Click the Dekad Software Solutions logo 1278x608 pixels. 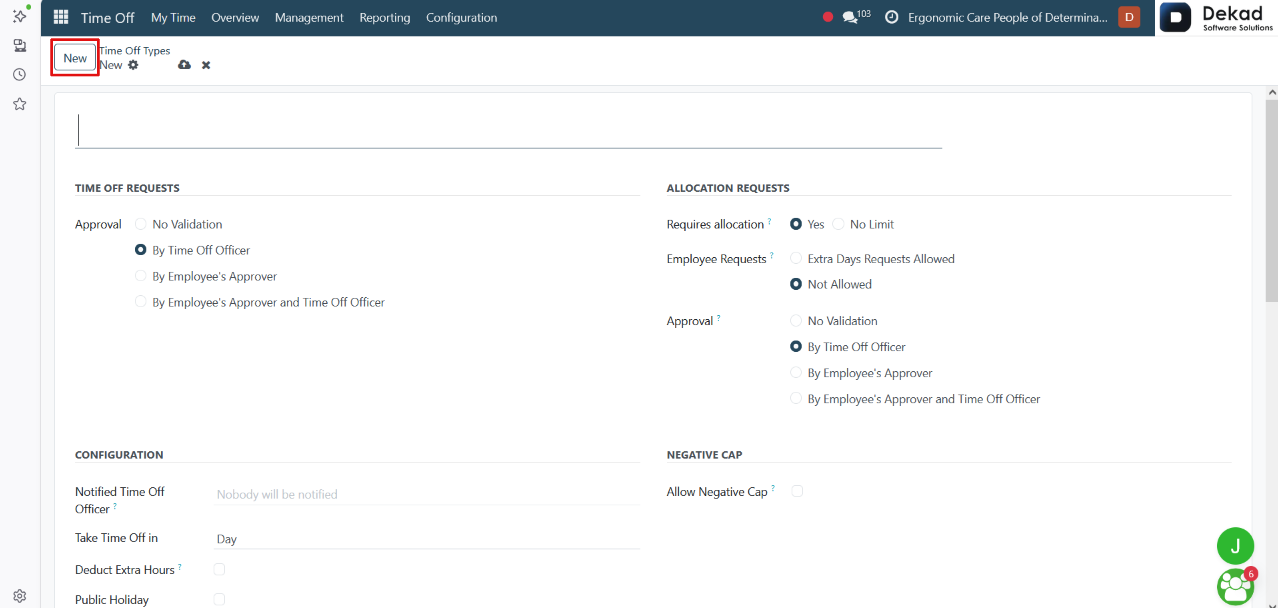pyautogui.click(x=1217, y=17)
